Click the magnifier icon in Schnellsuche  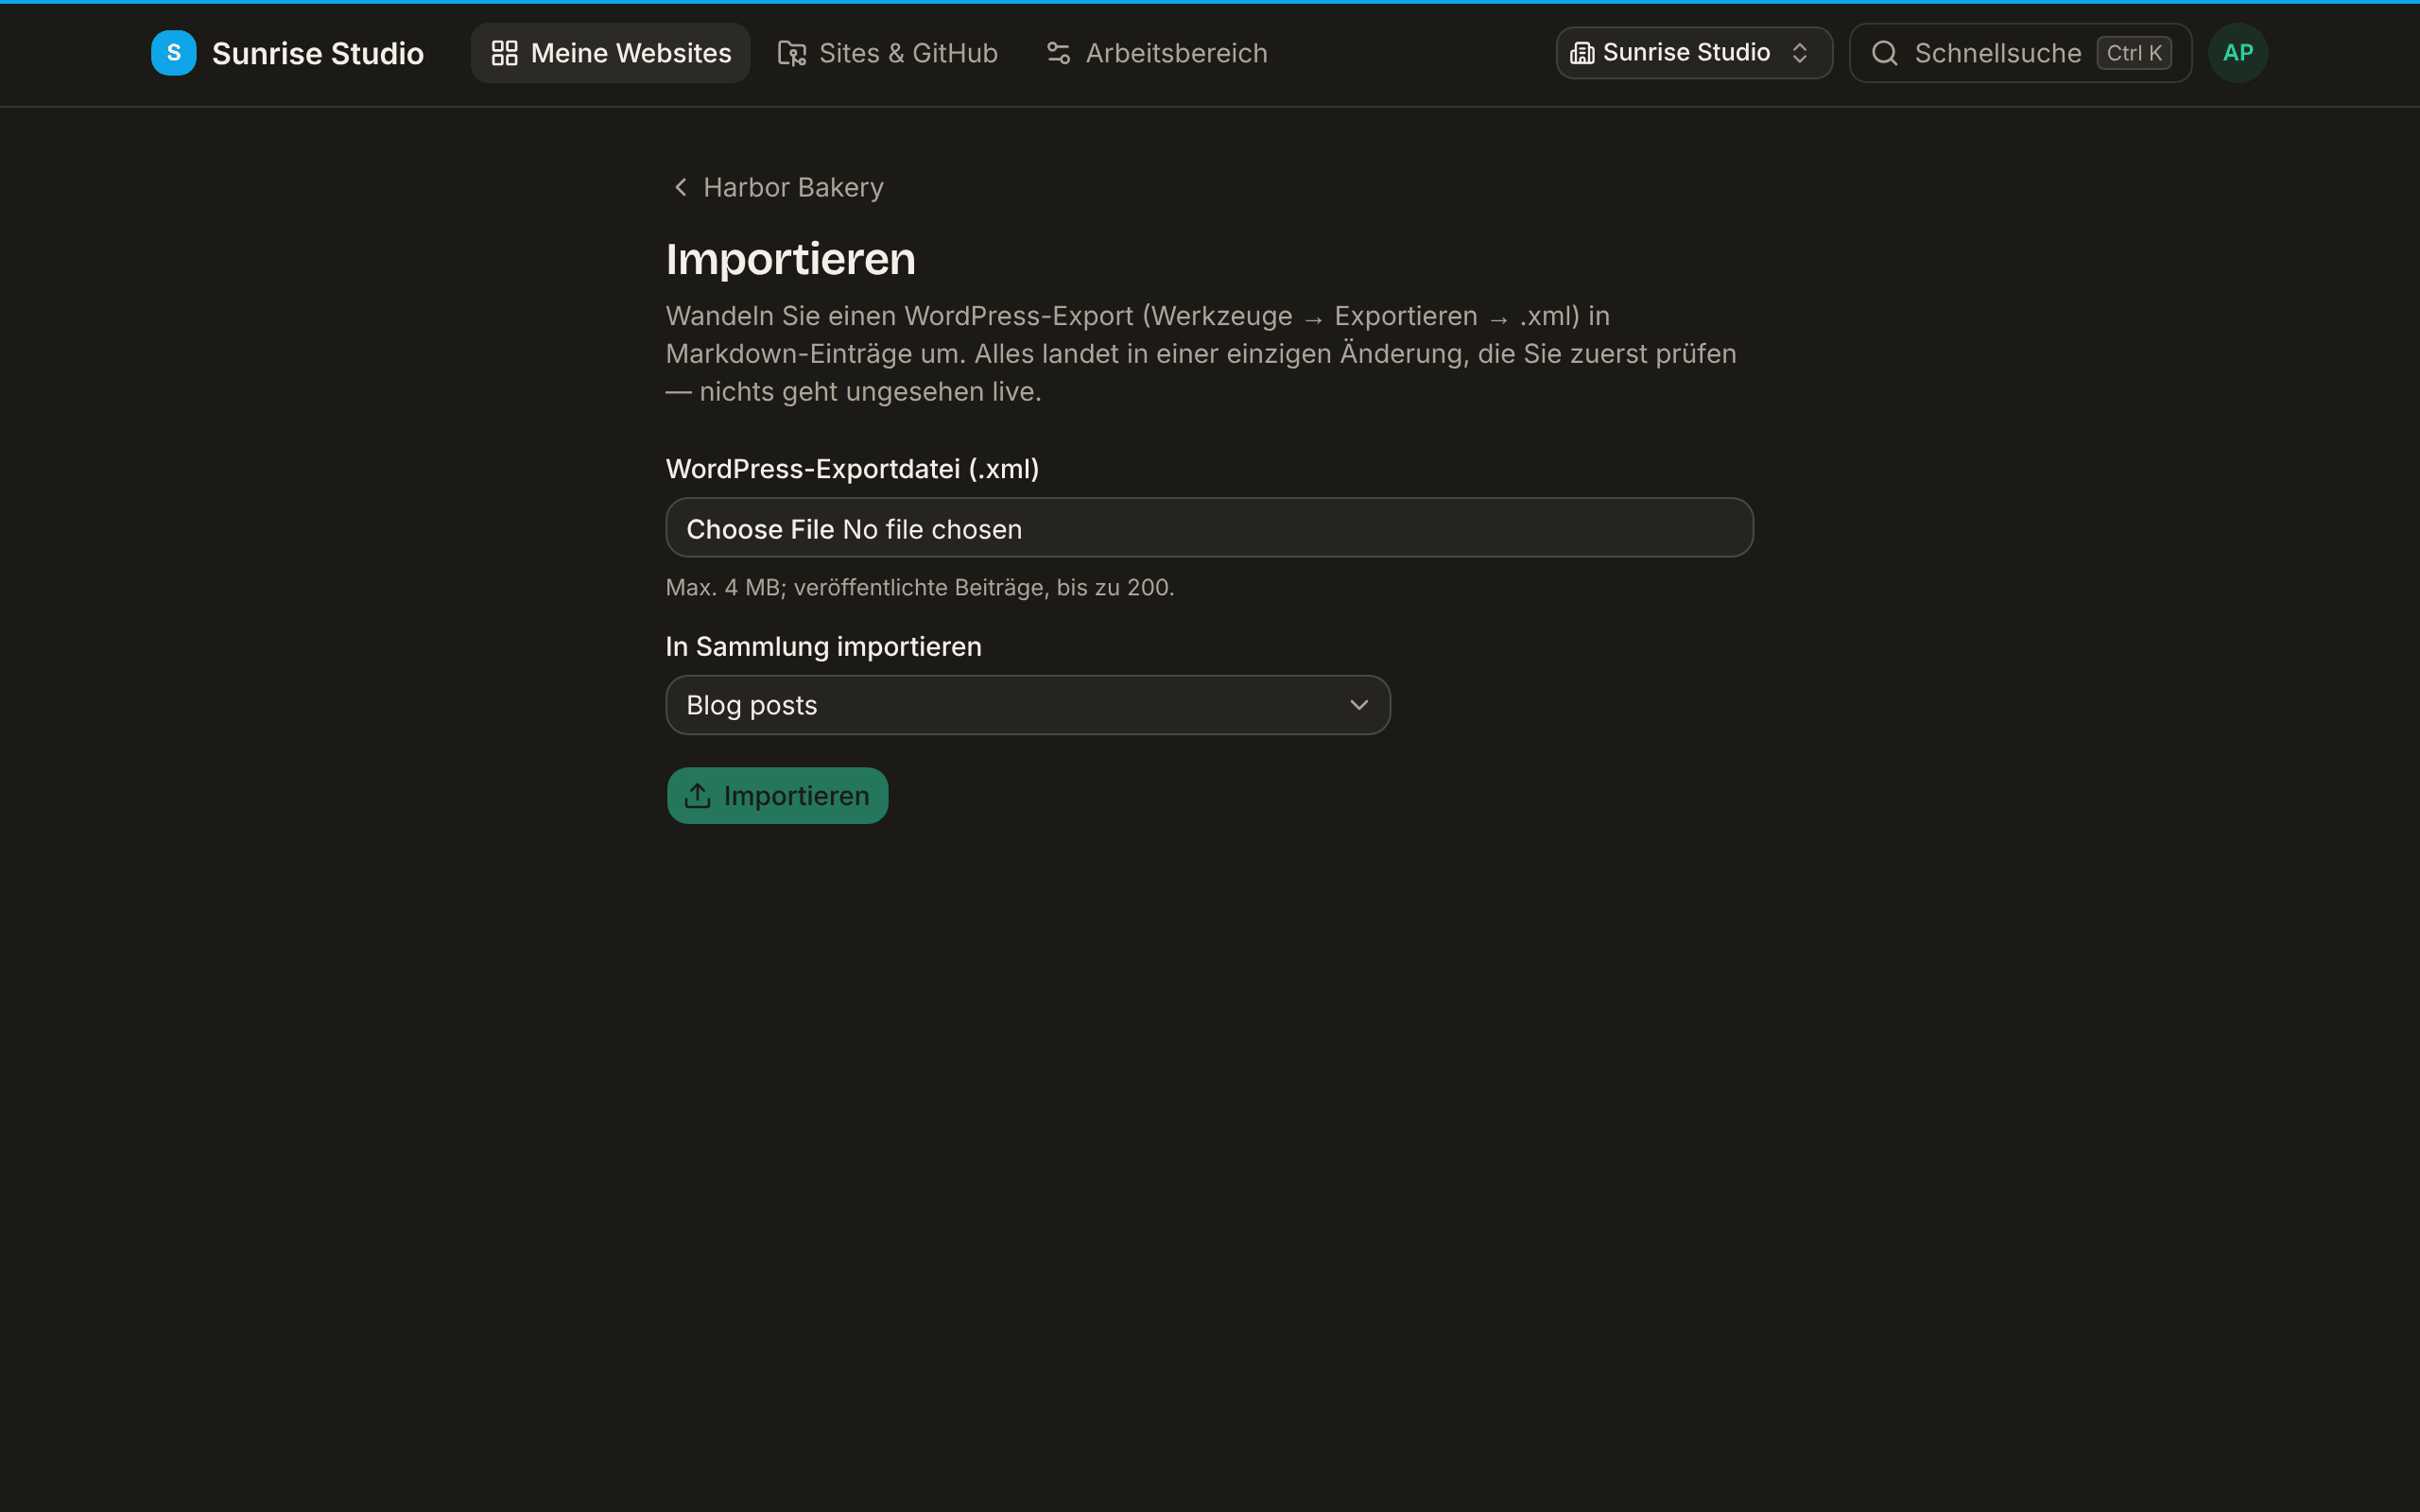tap(1884, 53)
